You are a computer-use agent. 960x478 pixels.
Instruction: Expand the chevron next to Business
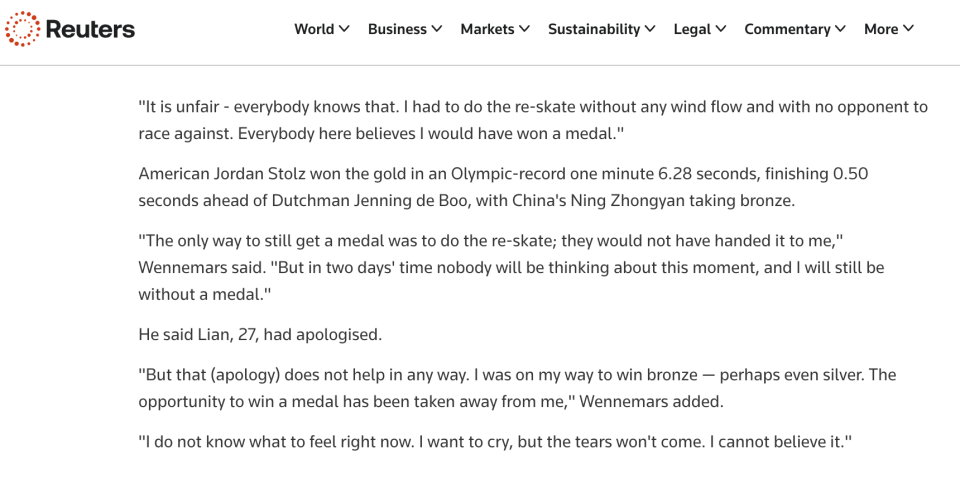tap(437, 29)
